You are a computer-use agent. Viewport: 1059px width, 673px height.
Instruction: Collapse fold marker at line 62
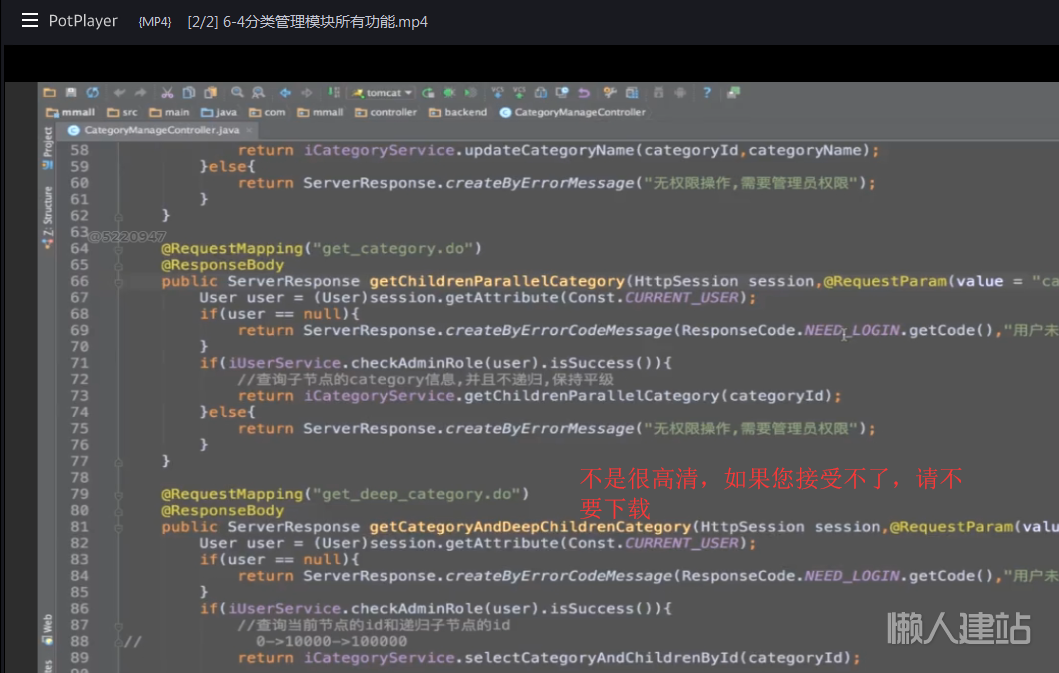click(118, 216)
